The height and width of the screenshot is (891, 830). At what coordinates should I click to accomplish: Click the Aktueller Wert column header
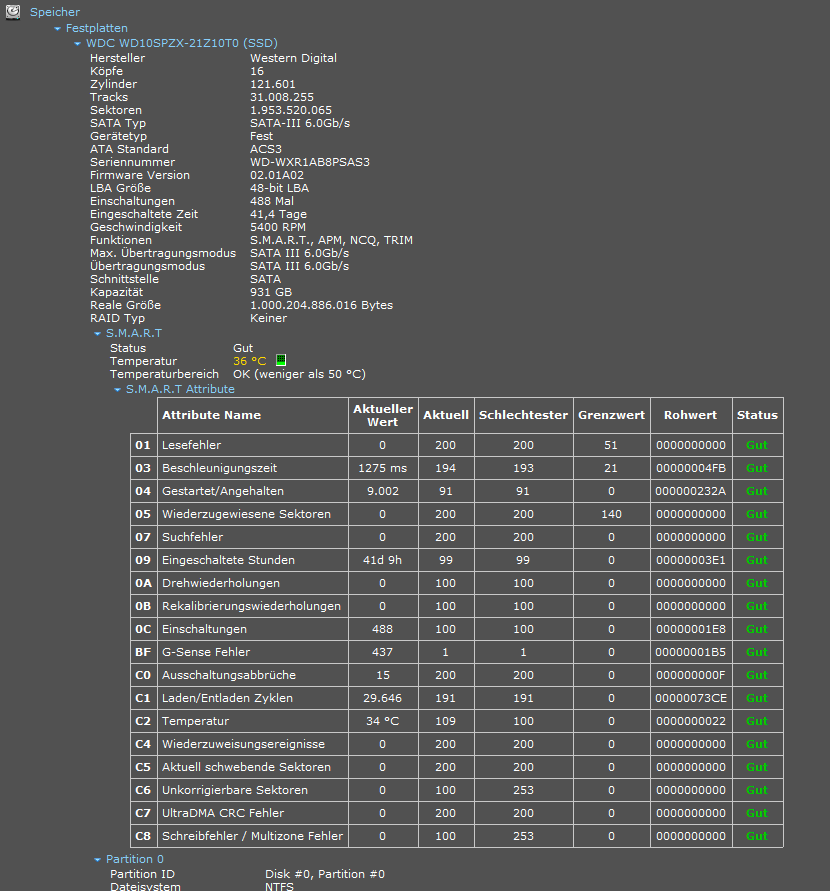[383, 415]
